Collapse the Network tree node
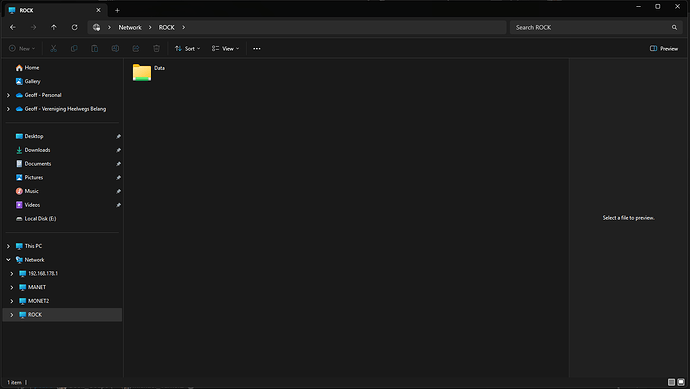 [8, 260]
